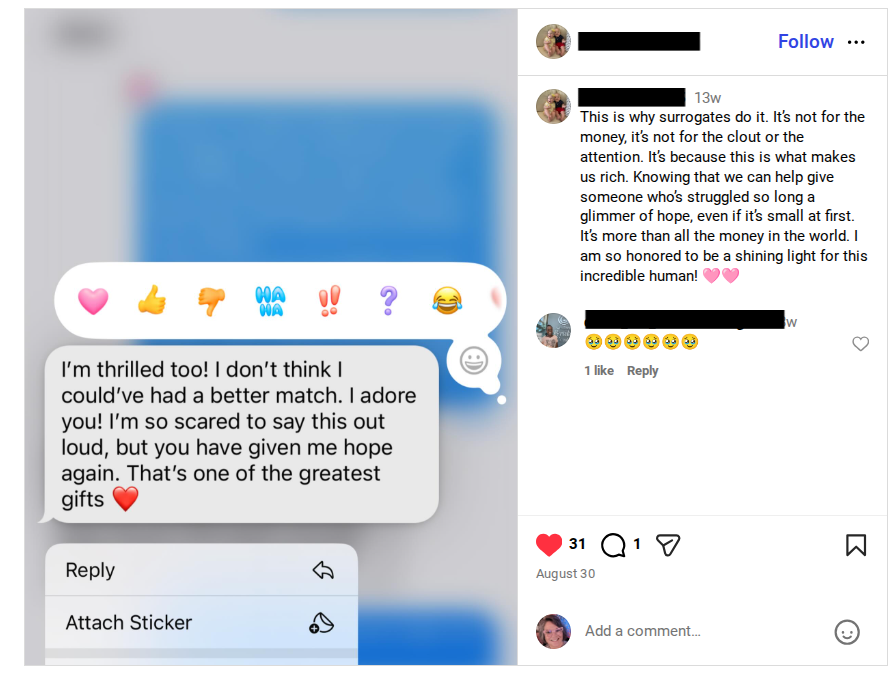Tap the thumbs down tapback reaction

click(x=211, y=301)
